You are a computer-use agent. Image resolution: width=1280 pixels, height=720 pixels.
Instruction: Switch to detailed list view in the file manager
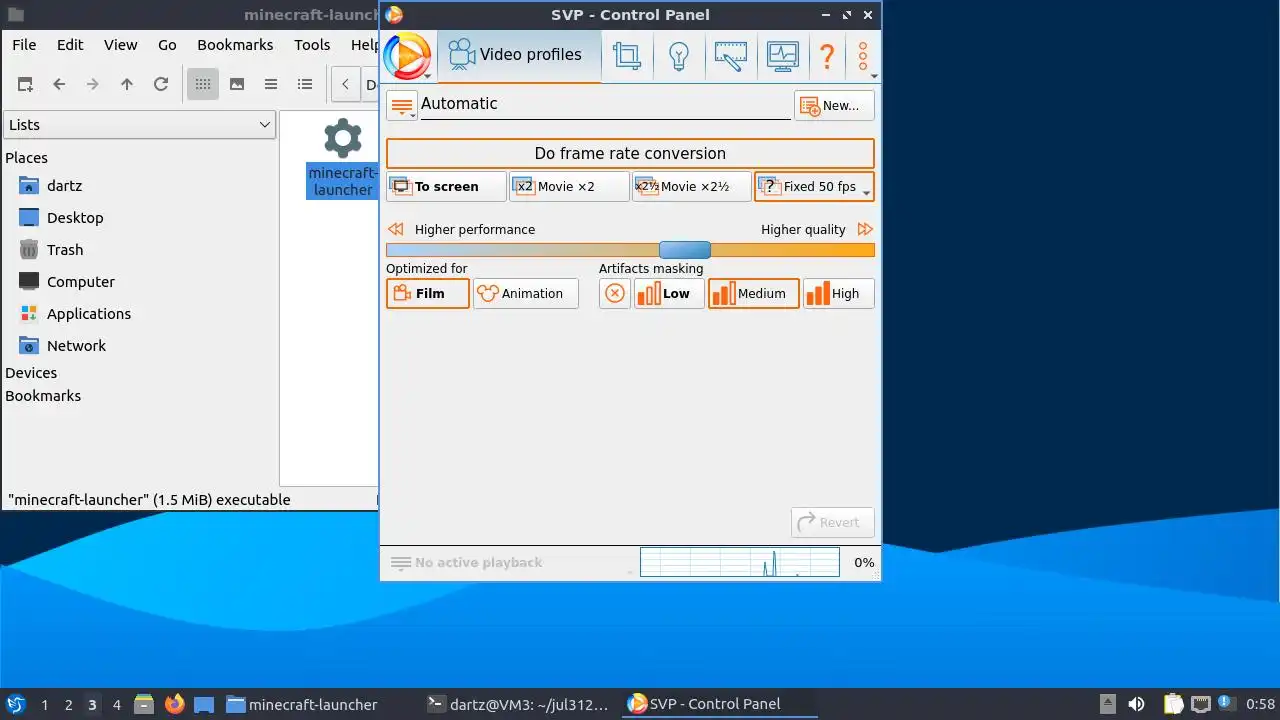(305, 84)
